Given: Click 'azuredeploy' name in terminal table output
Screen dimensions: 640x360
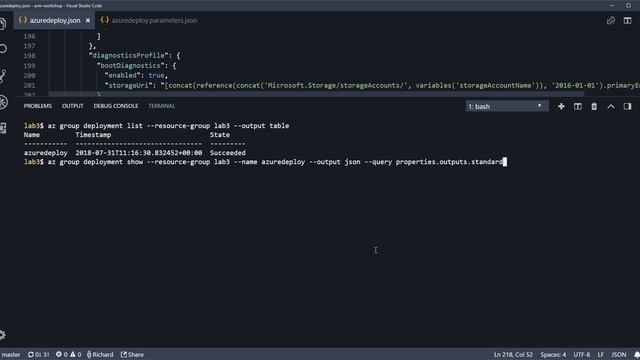Looking at the screenshot, I should [x=46, y=153].
